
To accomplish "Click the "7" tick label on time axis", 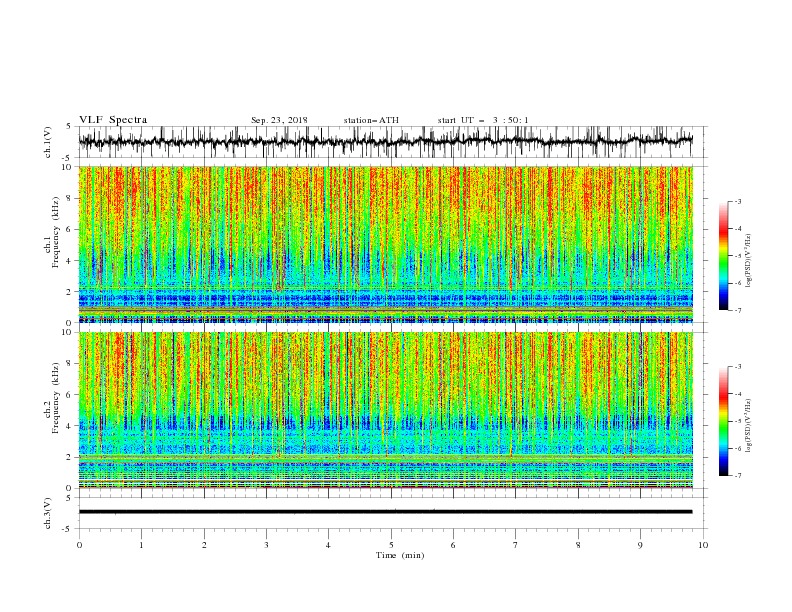I will point(516,545).
